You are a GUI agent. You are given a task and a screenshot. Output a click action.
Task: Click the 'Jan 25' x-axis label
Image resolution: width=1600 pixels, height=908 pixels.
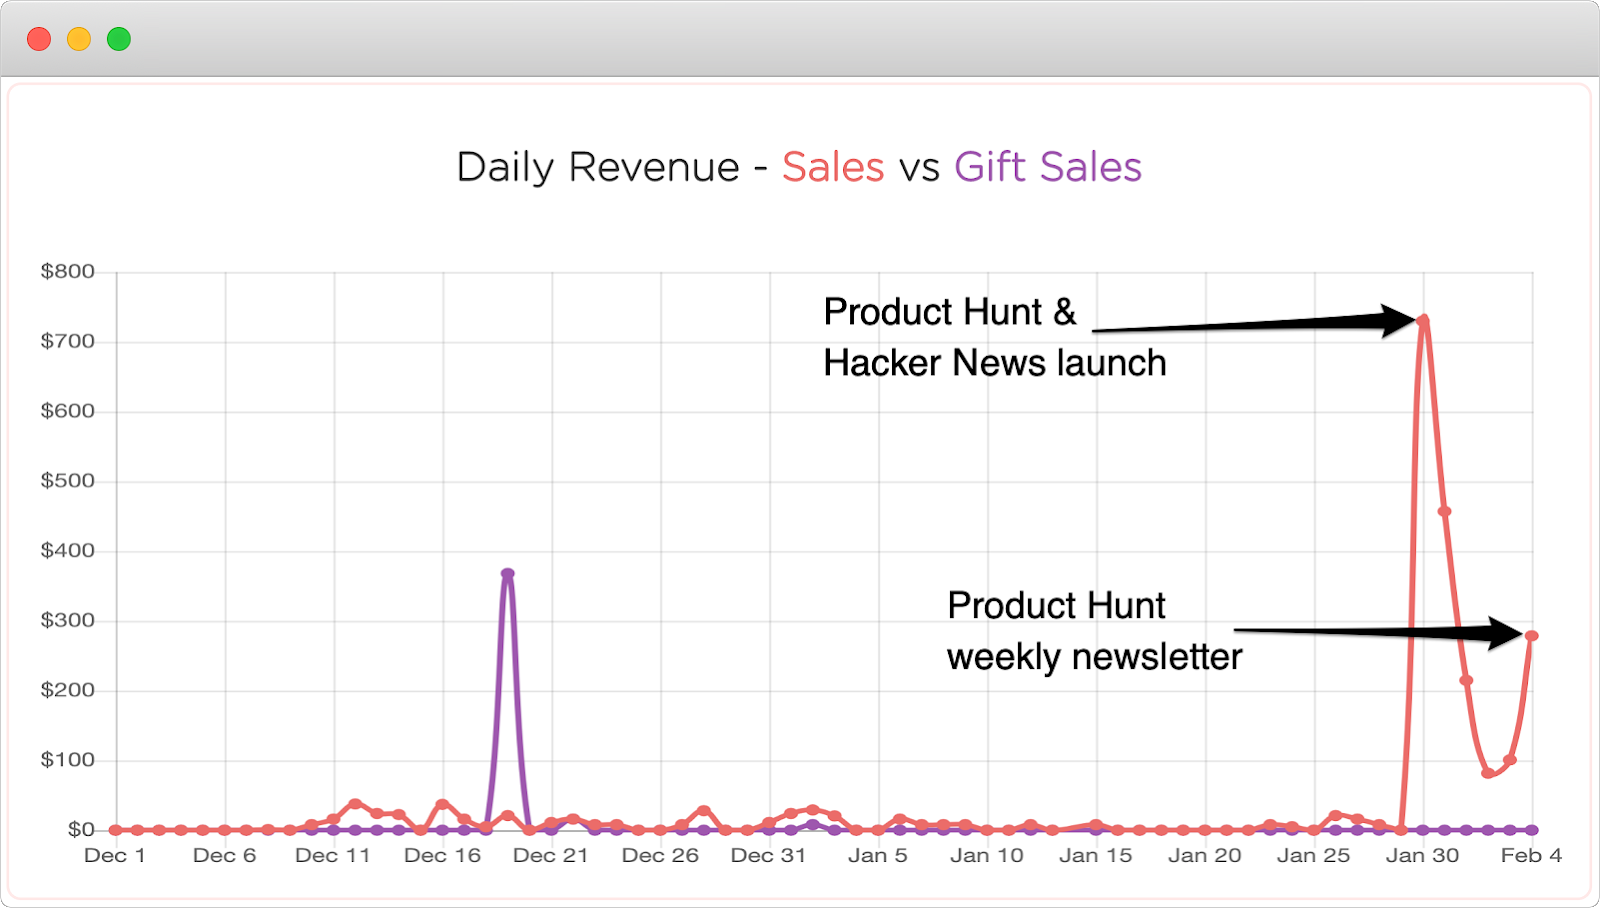tap(1314, 856)
